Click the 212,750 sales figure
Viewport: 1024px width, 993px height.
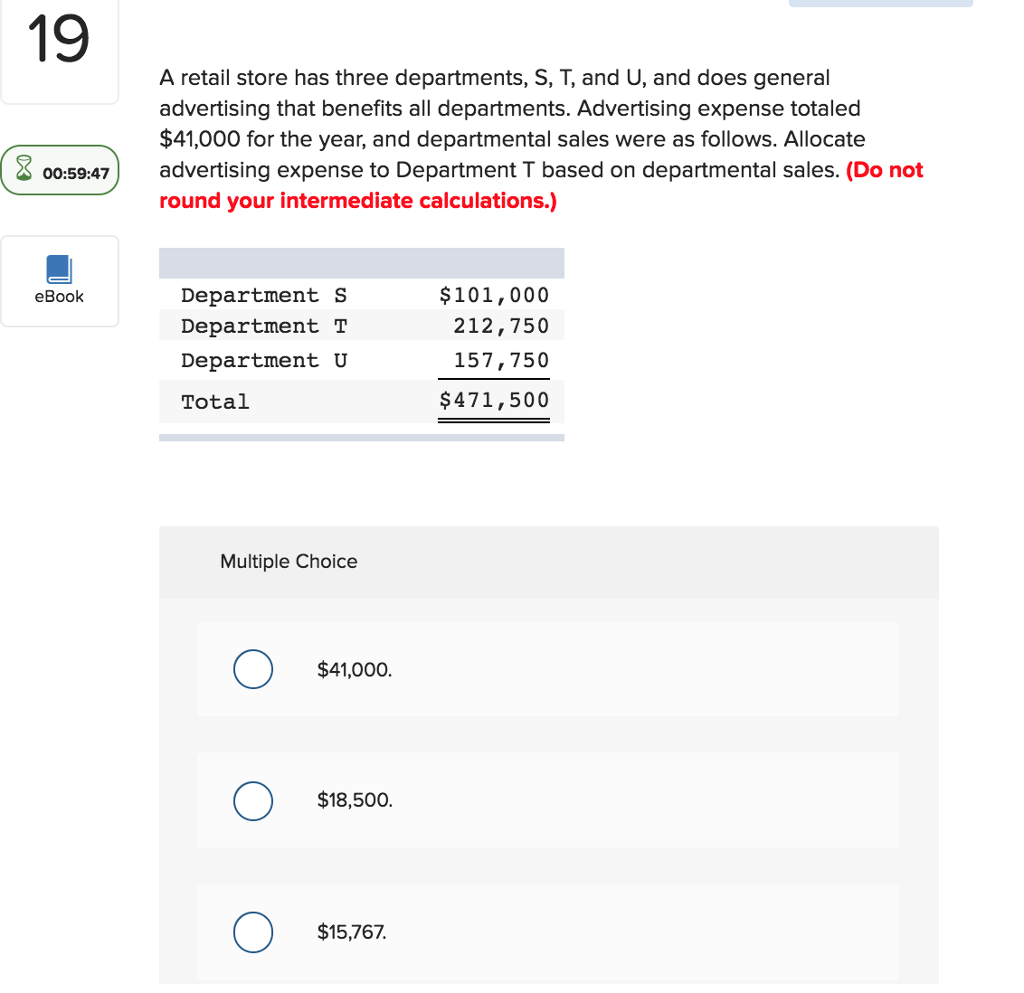(501, 326)
